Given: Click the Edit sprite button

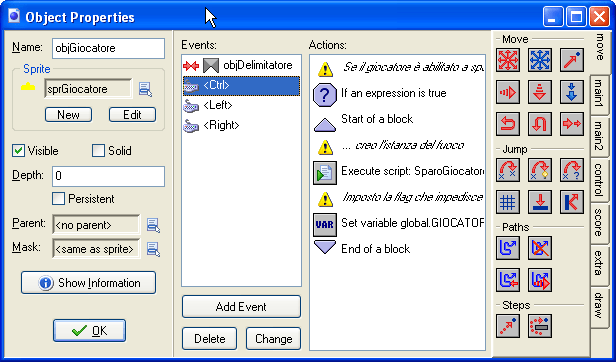Looking at the screenshot, I should (x=132, y=115).
